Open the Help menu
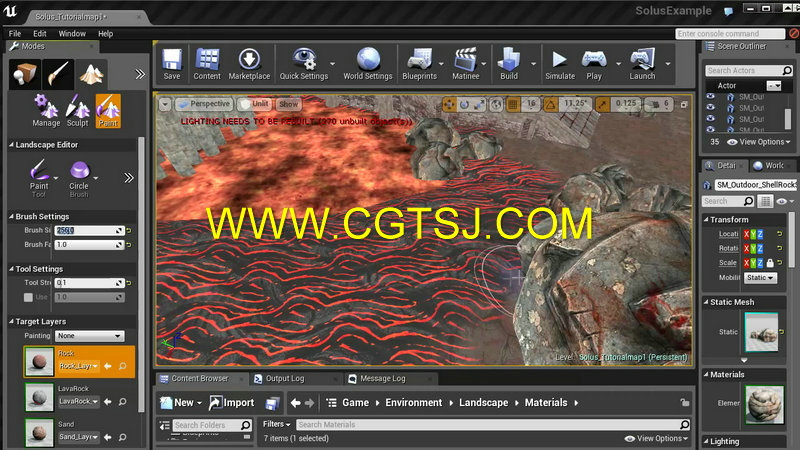This screenshot has width=800, height=450. coord(106,34)
